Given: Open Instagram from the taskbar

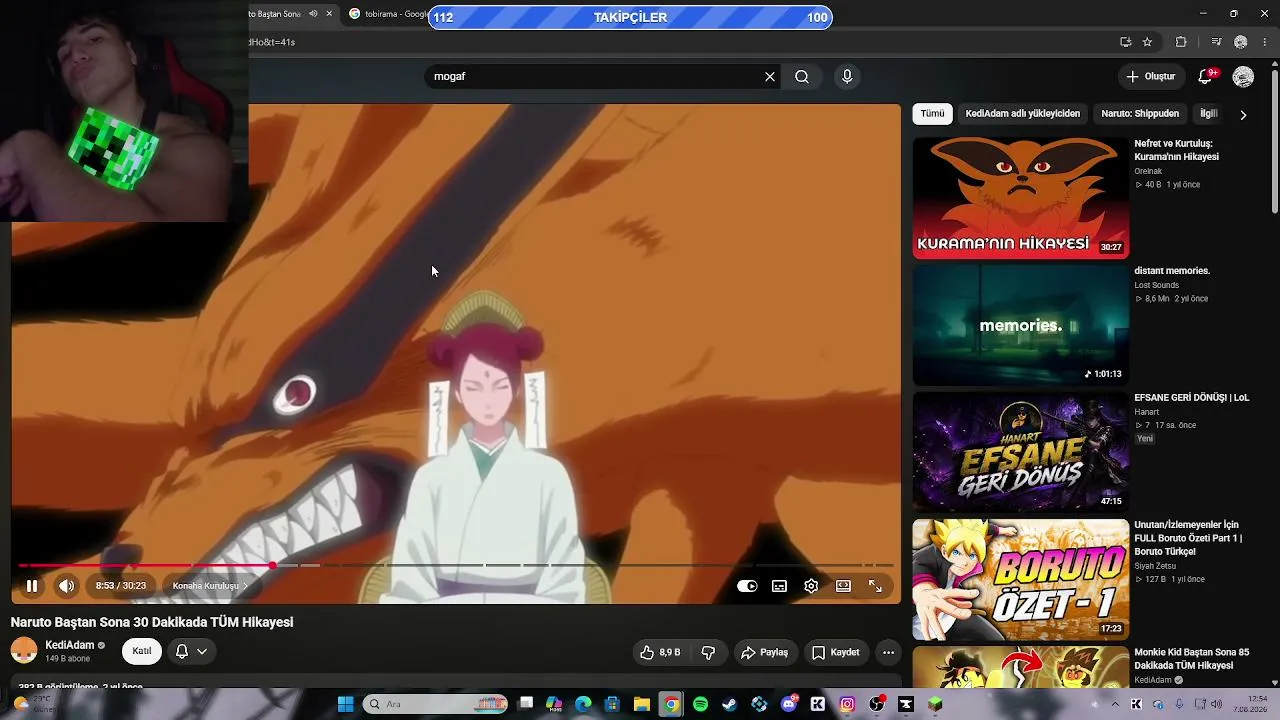Looking at the screenshot, I should coord(847,704).
